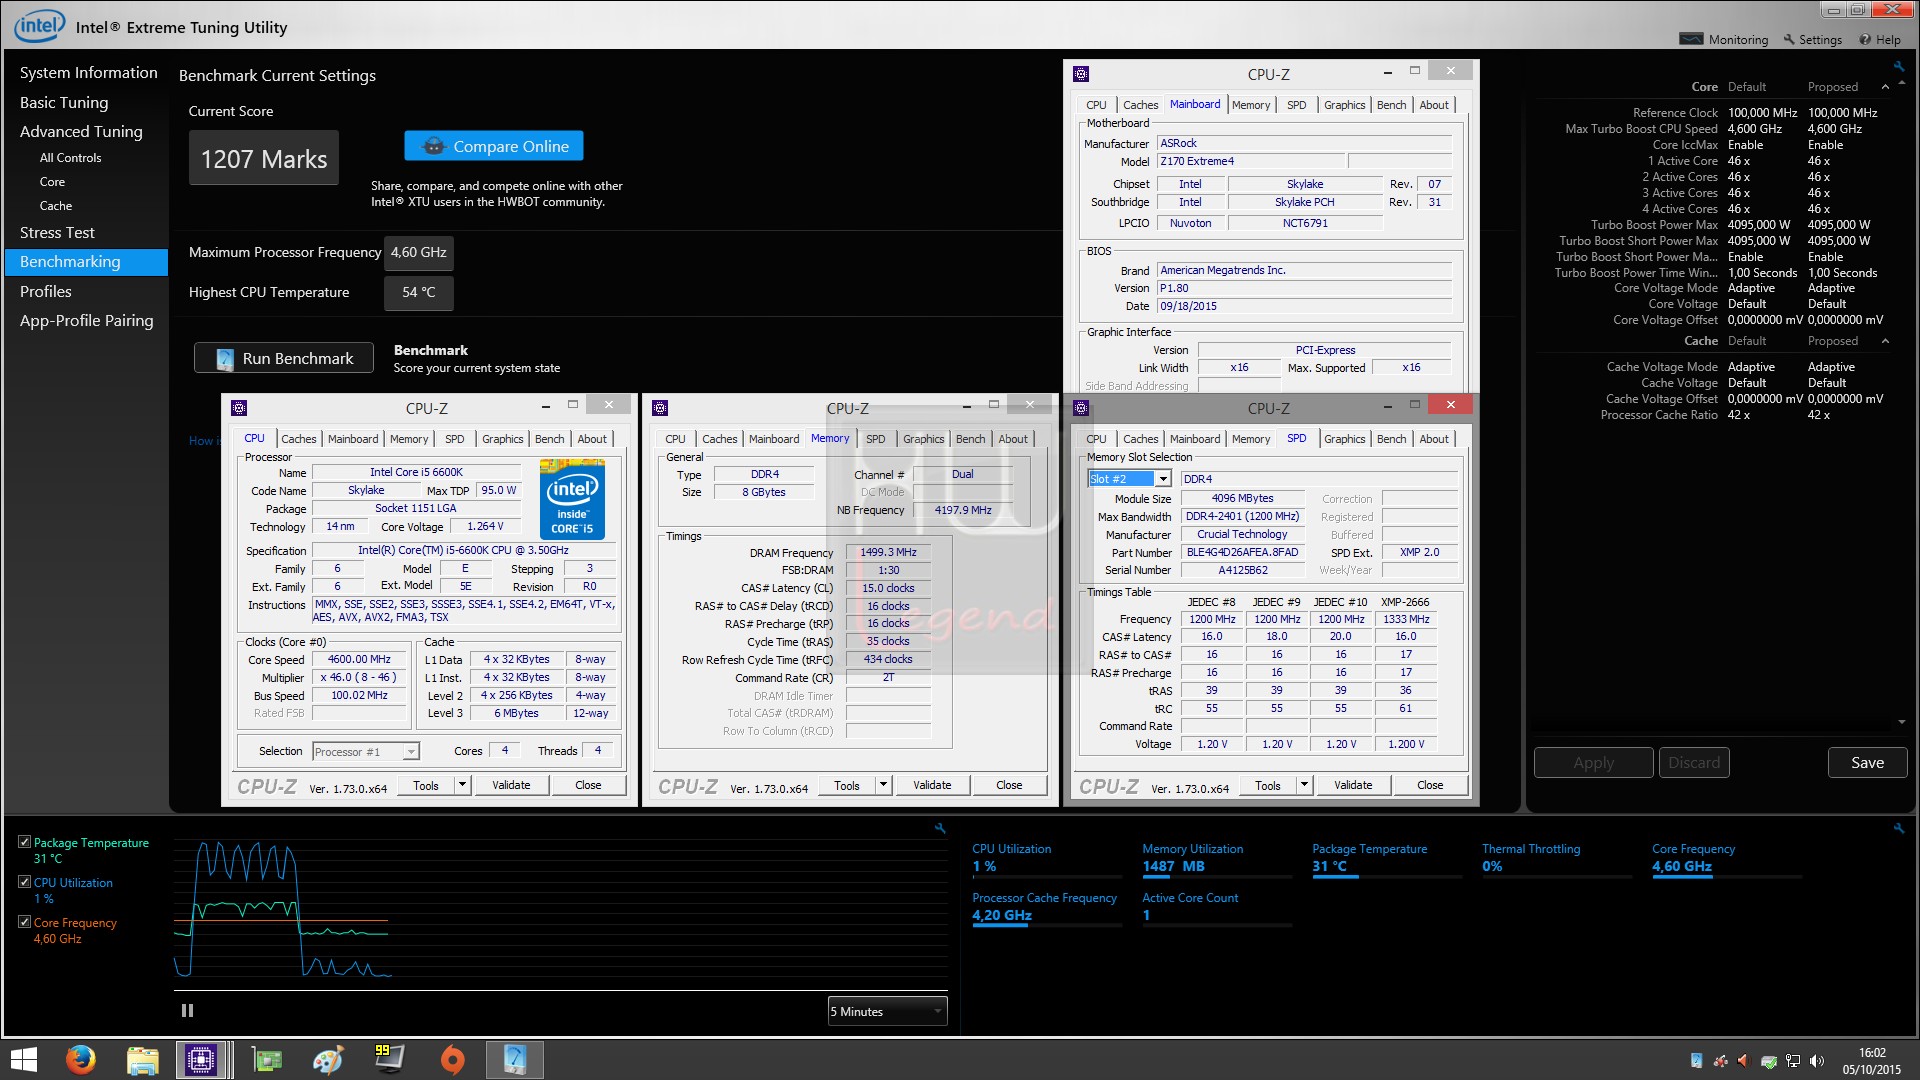Image resolution: width=1920 pixels, height=1080 pixels.
Task: Pause the monitoring graph
Action: [x=187, y=1011]
